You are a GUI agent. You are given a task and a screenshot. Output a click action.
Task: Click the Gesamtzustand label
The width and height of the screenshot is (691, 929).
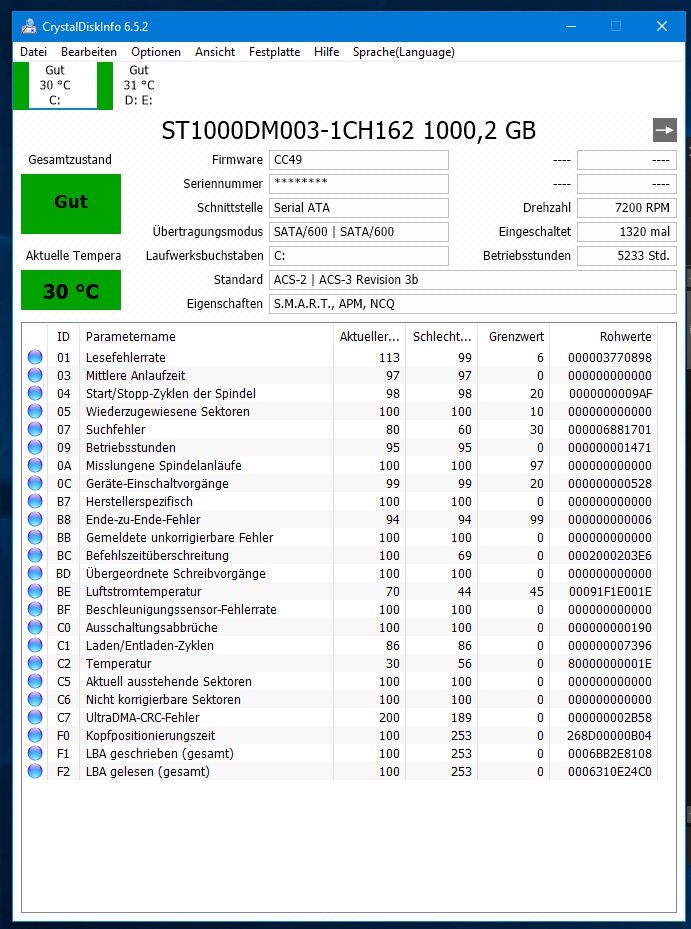point(70,159)
